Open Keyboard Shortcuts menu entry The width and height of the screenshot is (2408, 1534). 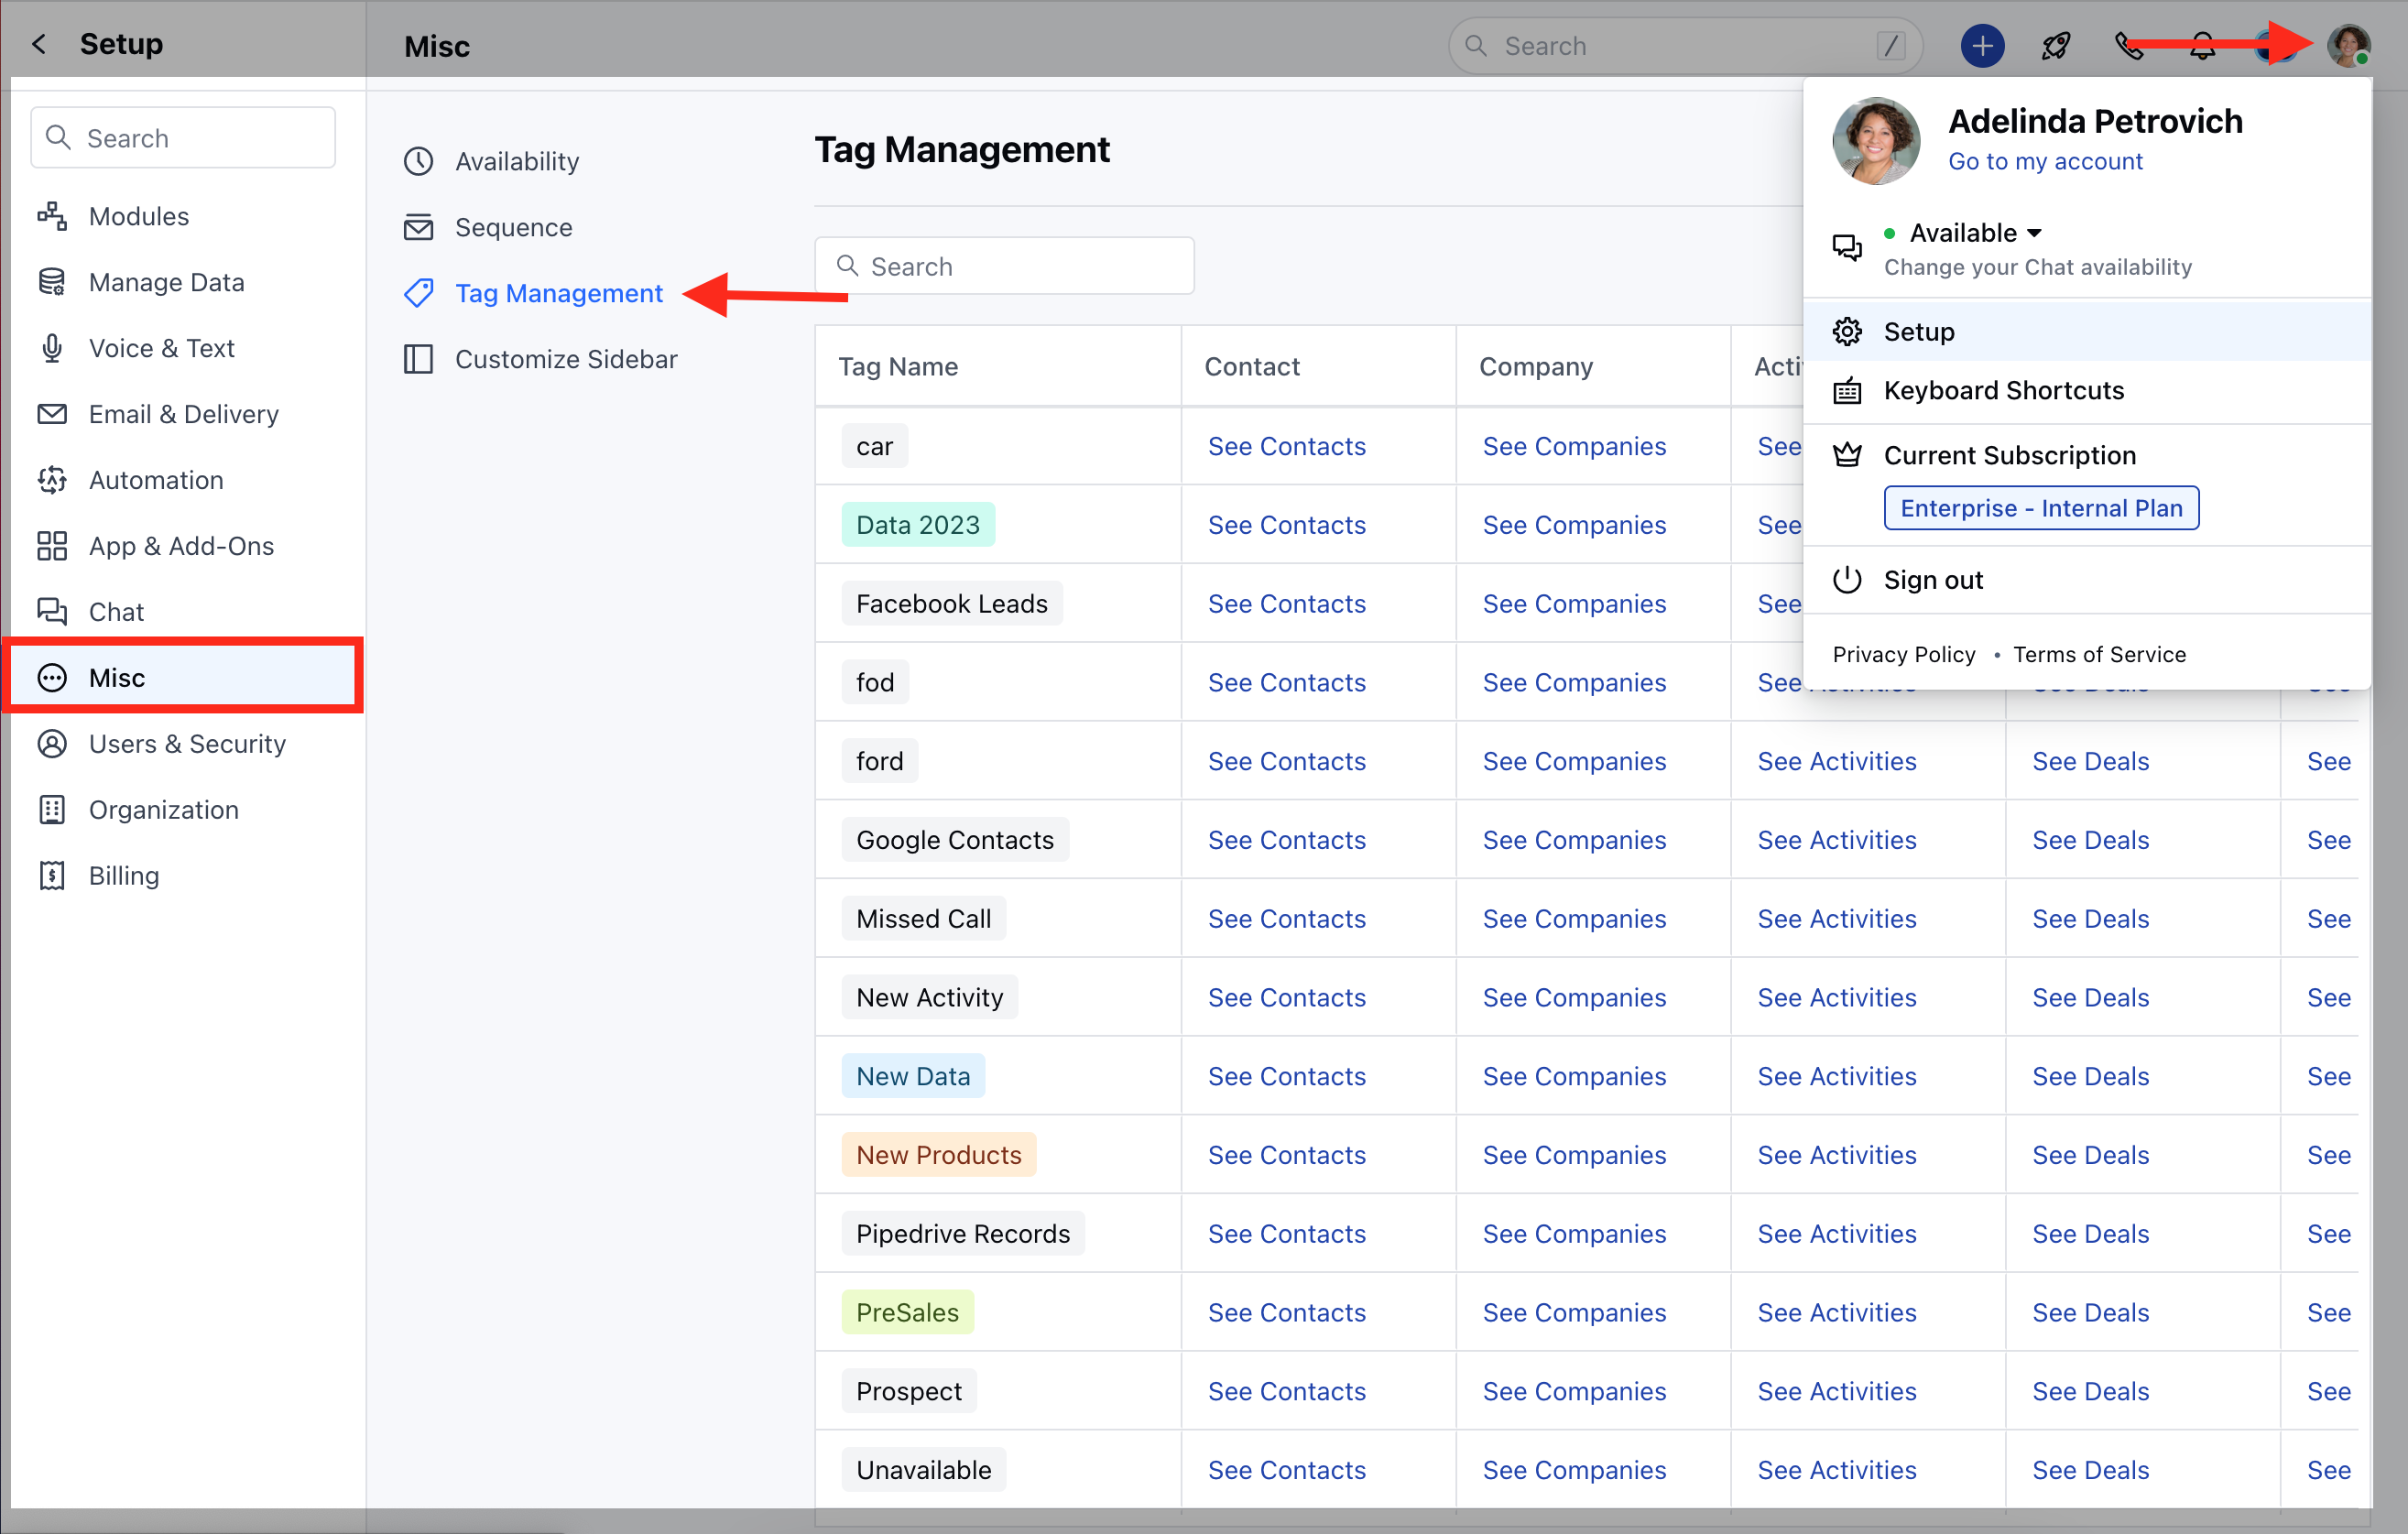click(x=2003, y=390)
